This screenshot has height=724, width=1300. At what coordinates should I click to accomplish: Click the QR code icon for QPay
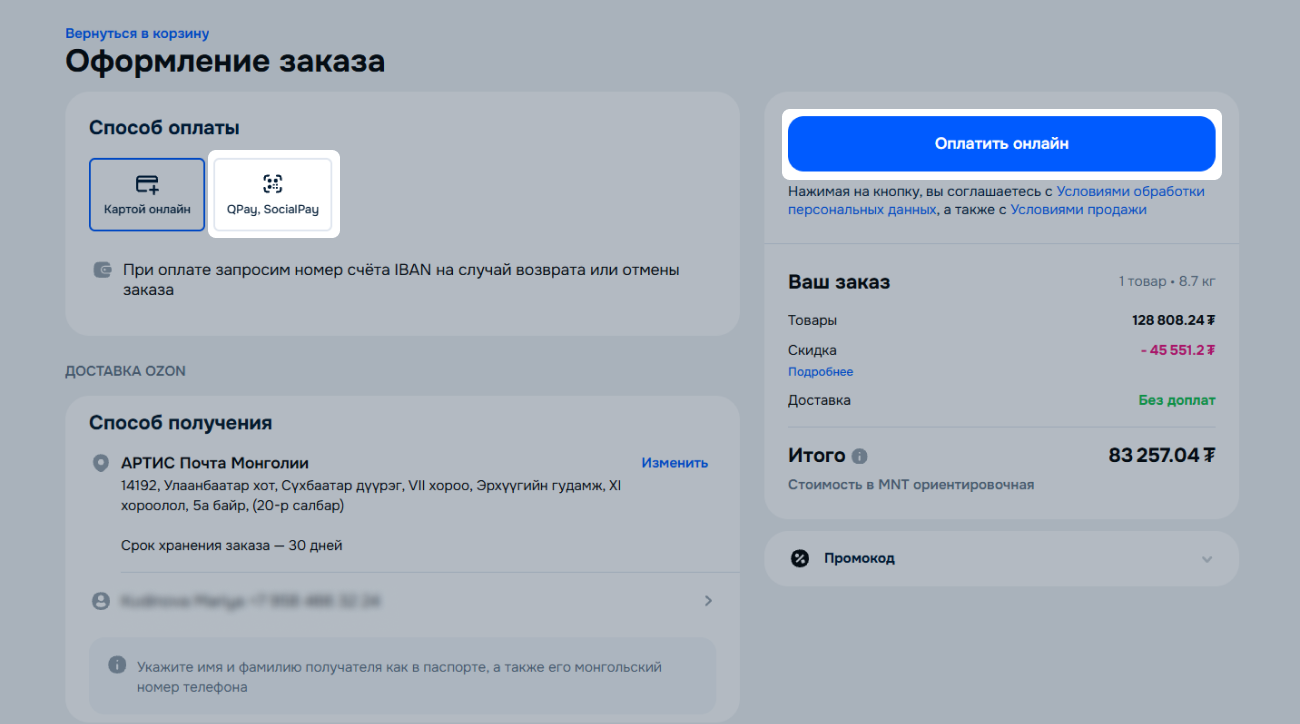coord(273,183)
